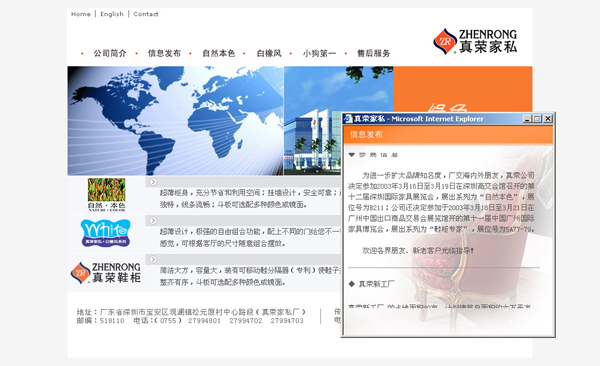This screenshot has height=366, width=600.
Task: Click the 真荣新厂 diamond bullet heading
Action: coord(371,284)
